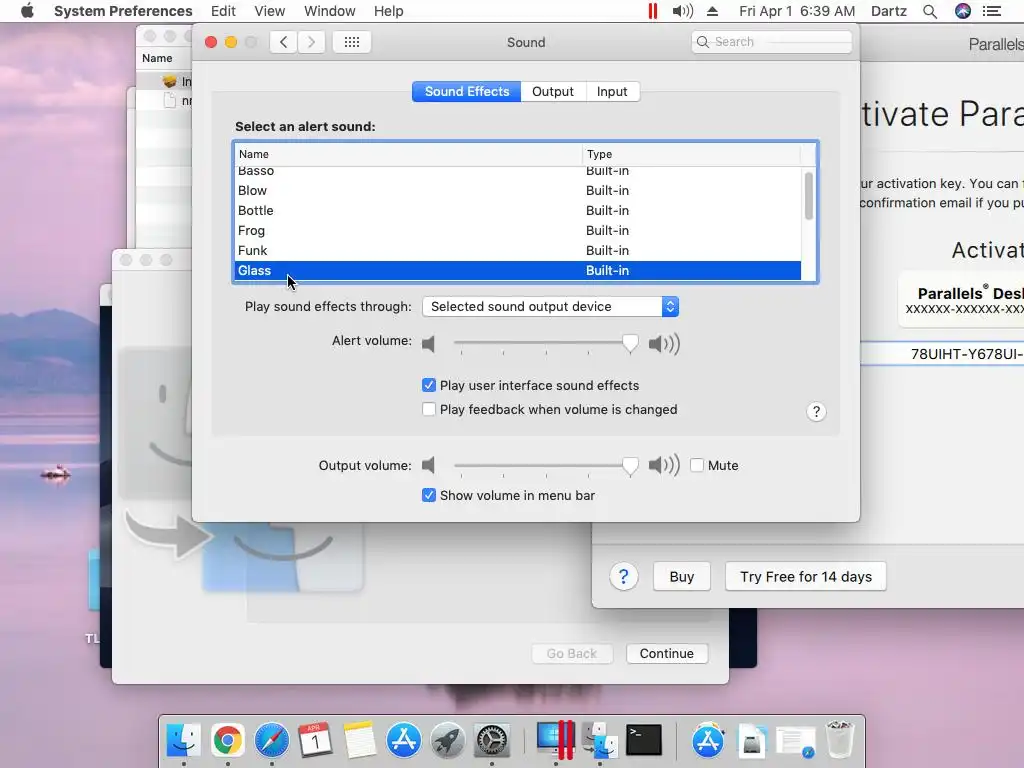The width and height of the screenshot is (1024, 768).
Task: Click Continue in Migration Assistant
Action: tap(667, 654)
